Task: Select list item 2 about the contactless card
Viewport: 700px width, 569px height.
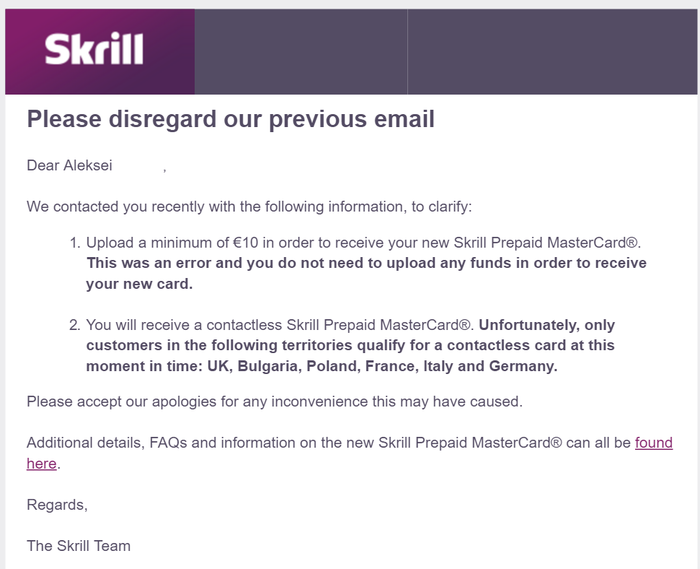Action: pyautogui.click(x=282, y=325)
